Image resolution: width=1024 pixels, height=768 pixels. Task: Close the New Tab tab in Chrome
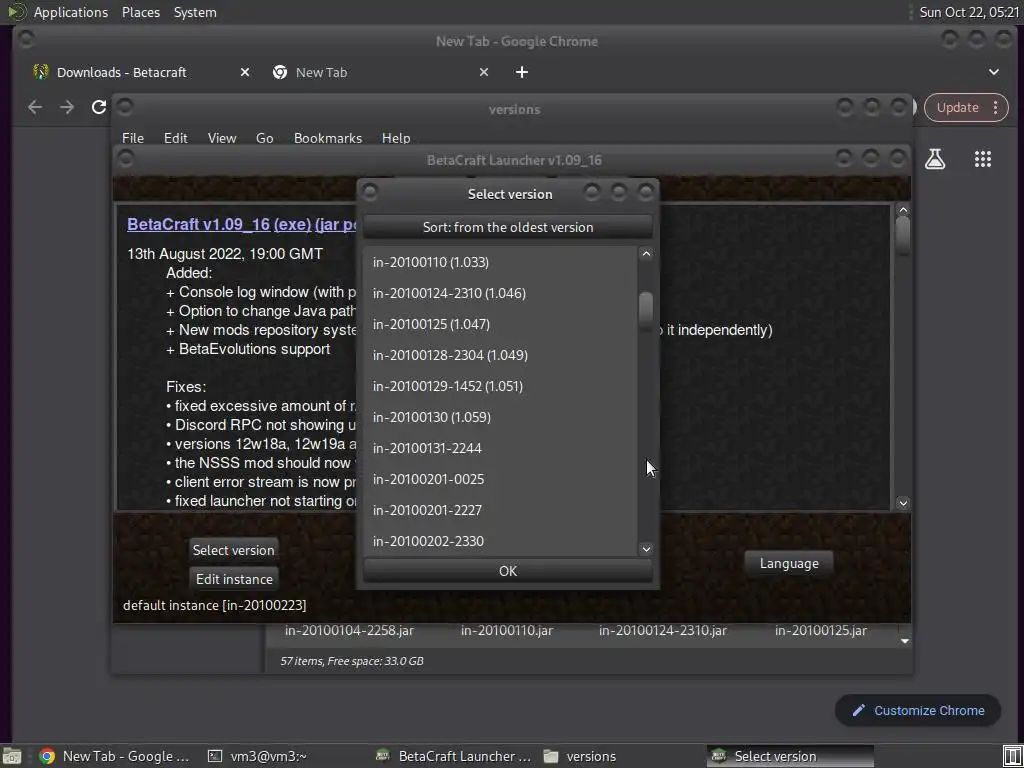tap(483, 72)
